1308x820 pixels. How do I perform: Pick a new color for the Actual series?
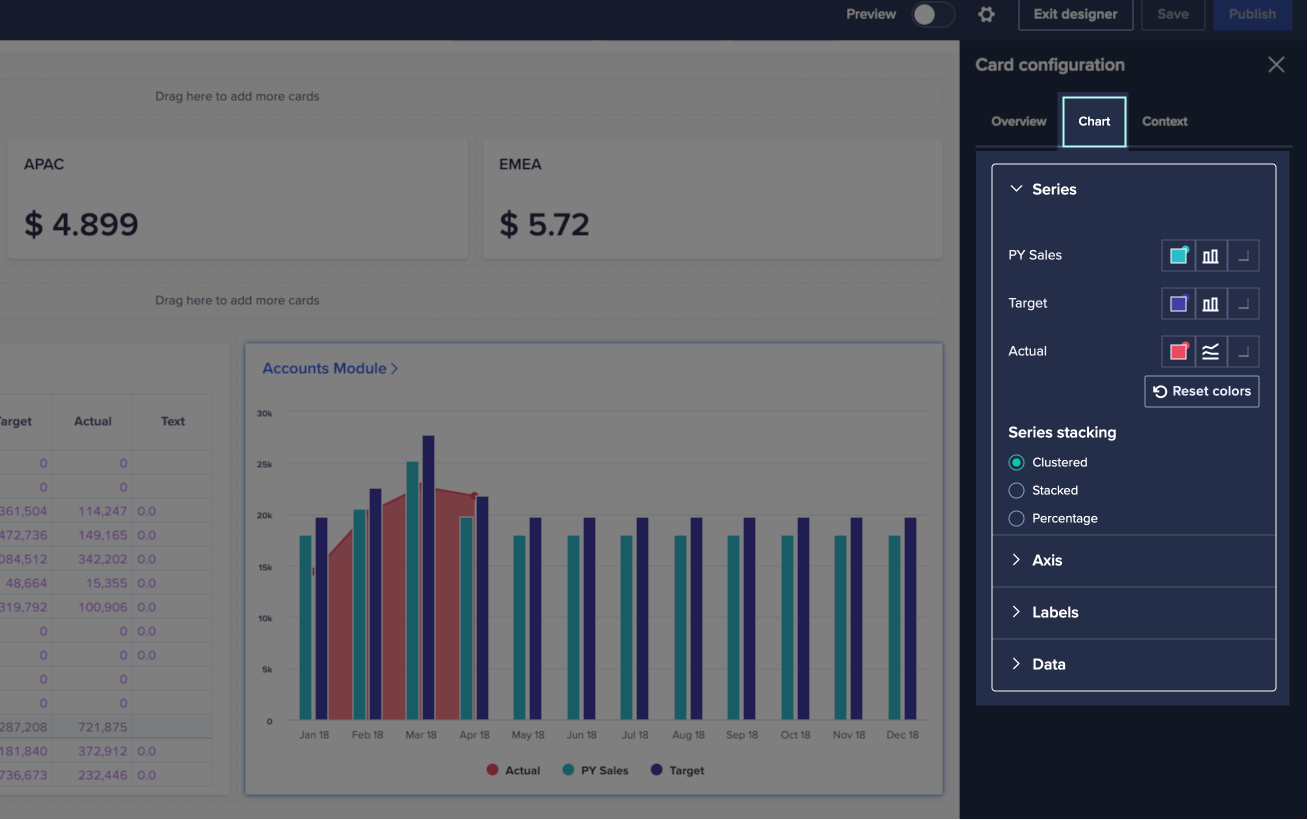(1178, 351)
